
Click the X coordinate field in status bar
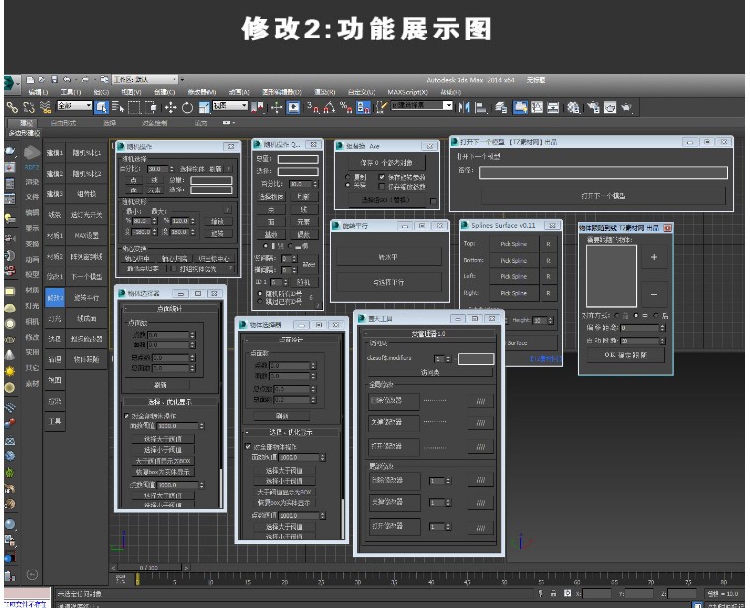pos(596,594)
